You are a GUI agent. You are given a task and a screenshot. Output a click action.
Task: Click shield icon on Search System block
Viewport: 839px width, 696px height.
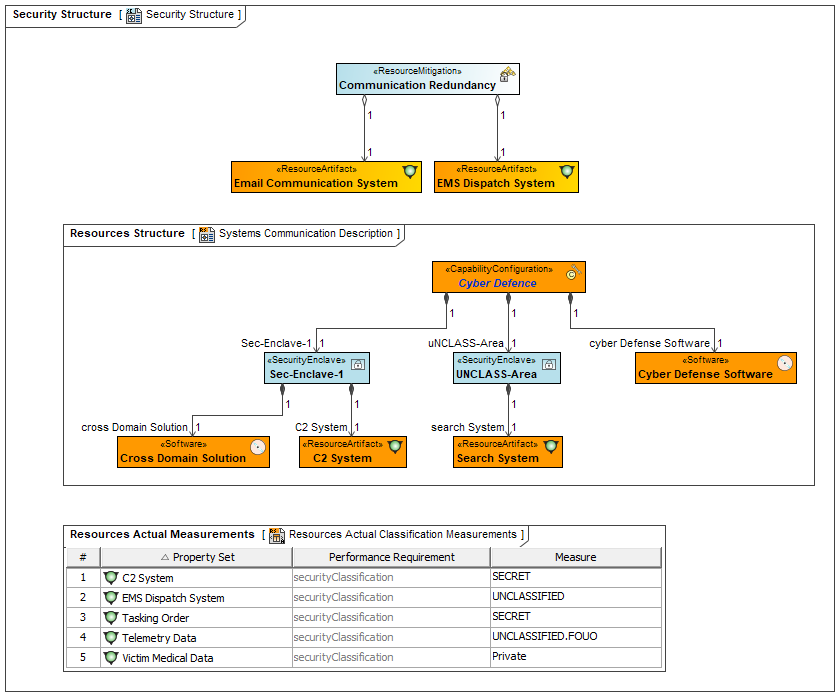pos(551,446)
